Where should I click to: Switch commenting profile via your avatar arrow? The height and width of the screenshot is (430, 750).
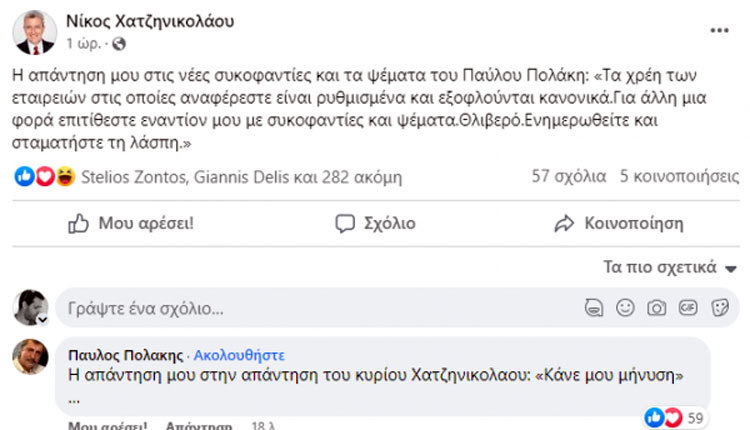pos(43,318)
